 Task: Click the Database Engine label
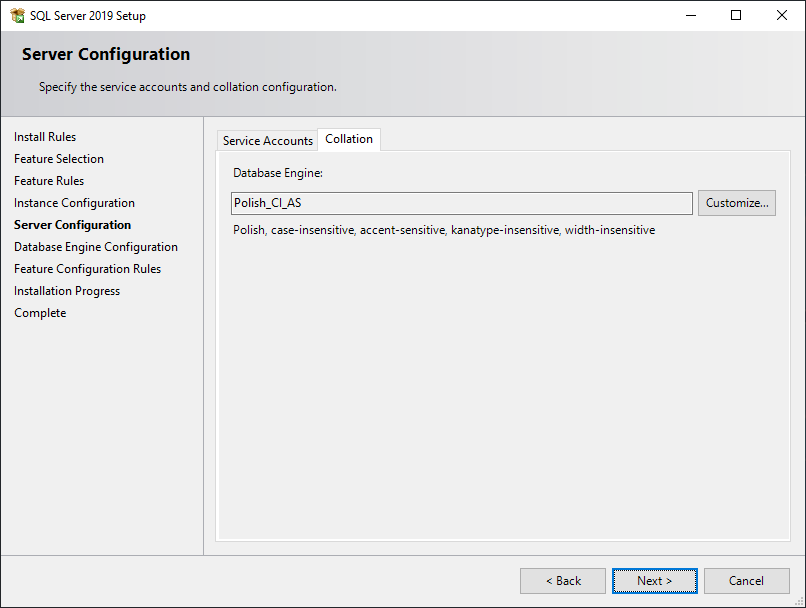coord(278,173)
